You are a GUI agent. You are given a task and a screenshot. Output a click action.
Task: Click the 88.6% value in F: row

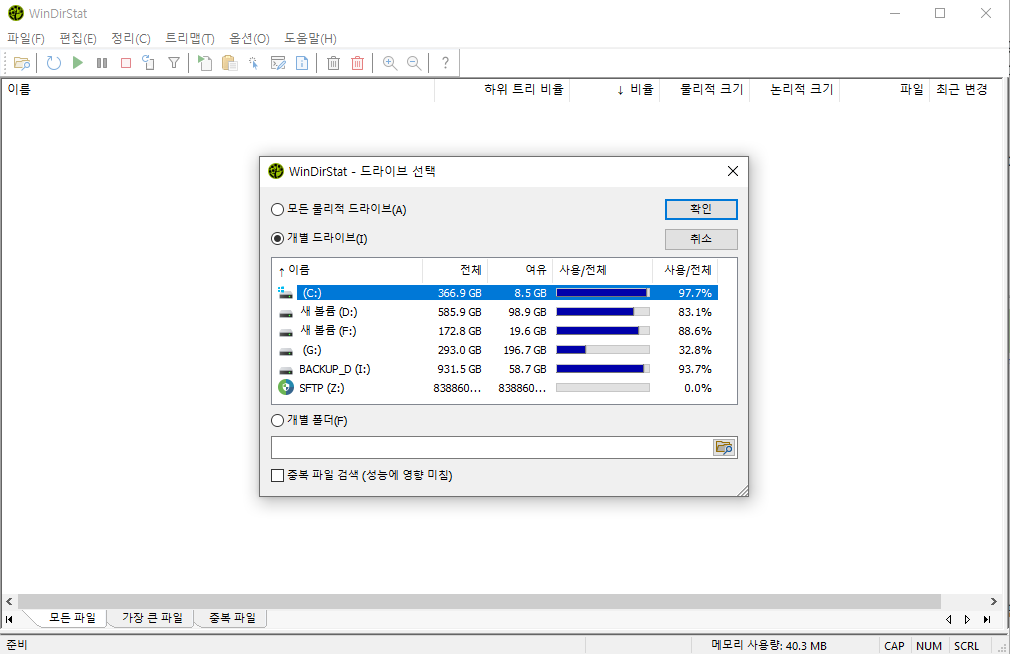[694, 331]
